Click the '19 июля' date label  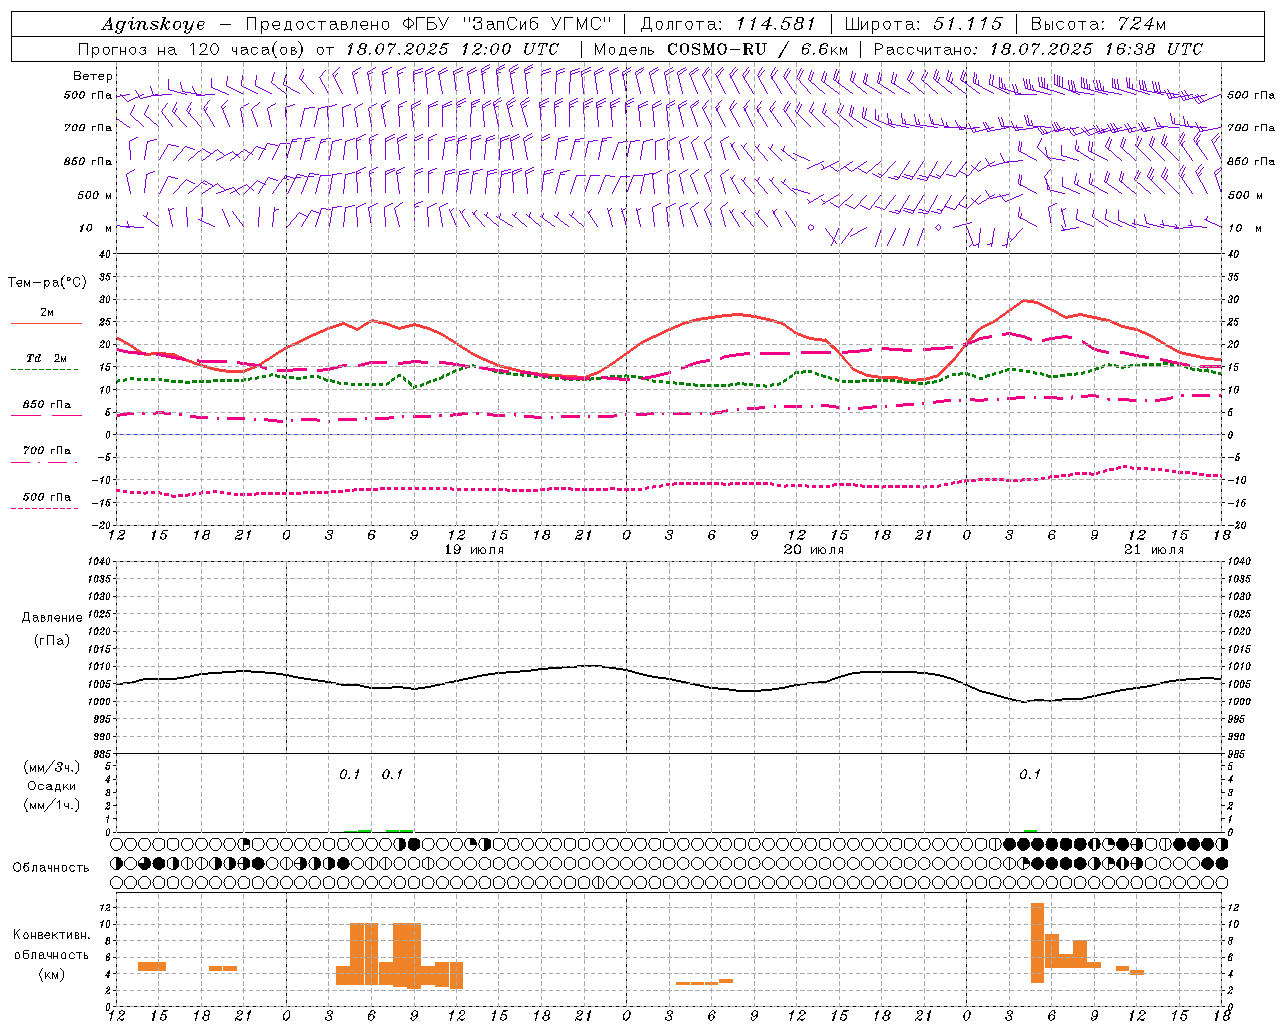pos(474,550)
